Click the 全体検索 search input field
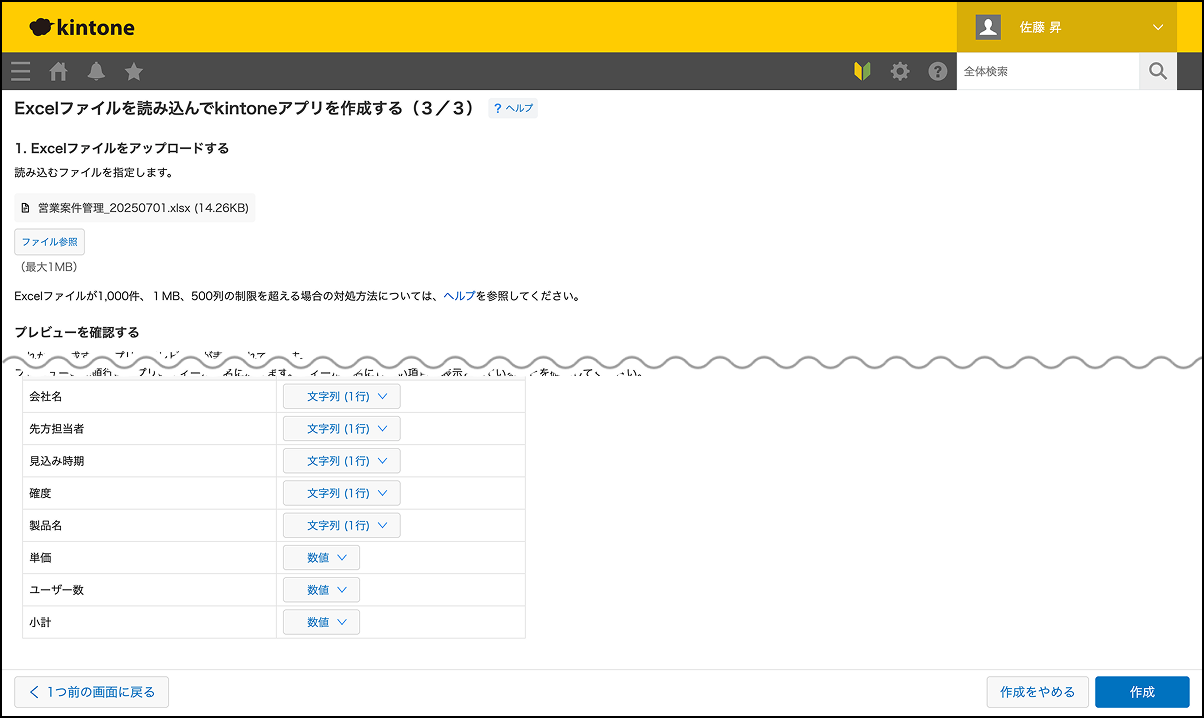Screen dimensions: 1204x718 point(1047,71)
